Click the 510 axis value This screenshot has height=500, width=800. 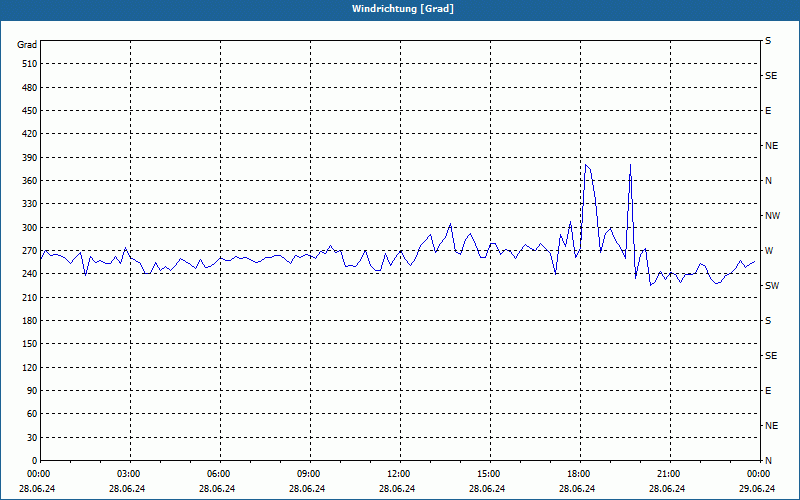[30, 64]
